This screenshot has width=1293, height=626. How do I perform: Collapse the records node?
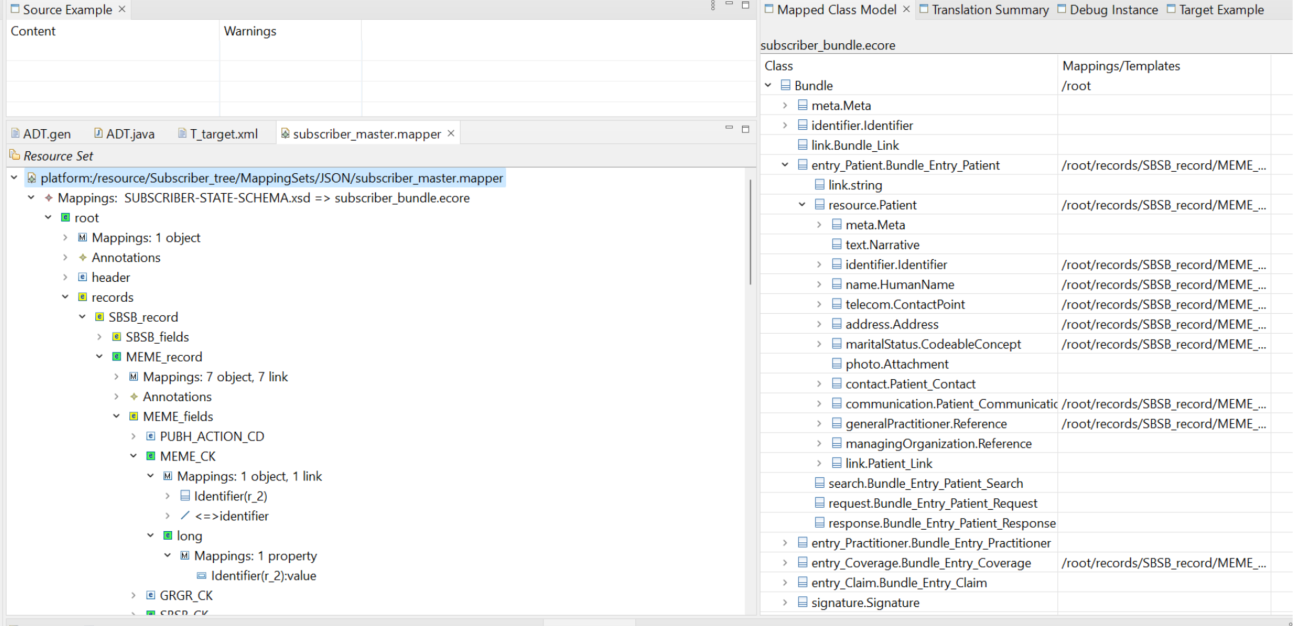65,297
